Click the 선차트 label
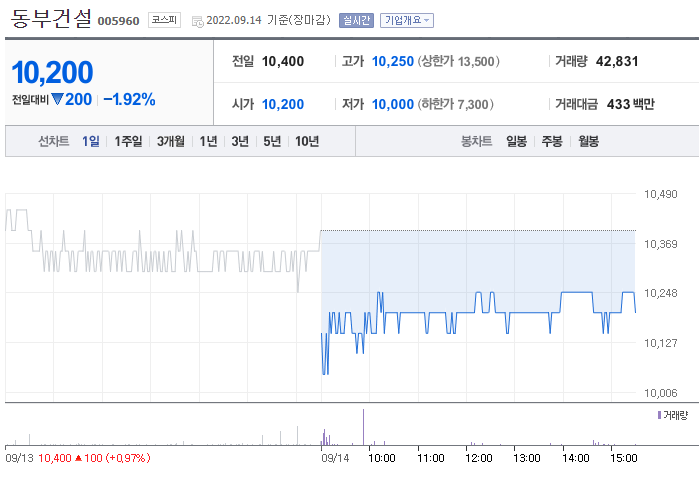Viewport: 699px width, 478px height. click(53, 141)
